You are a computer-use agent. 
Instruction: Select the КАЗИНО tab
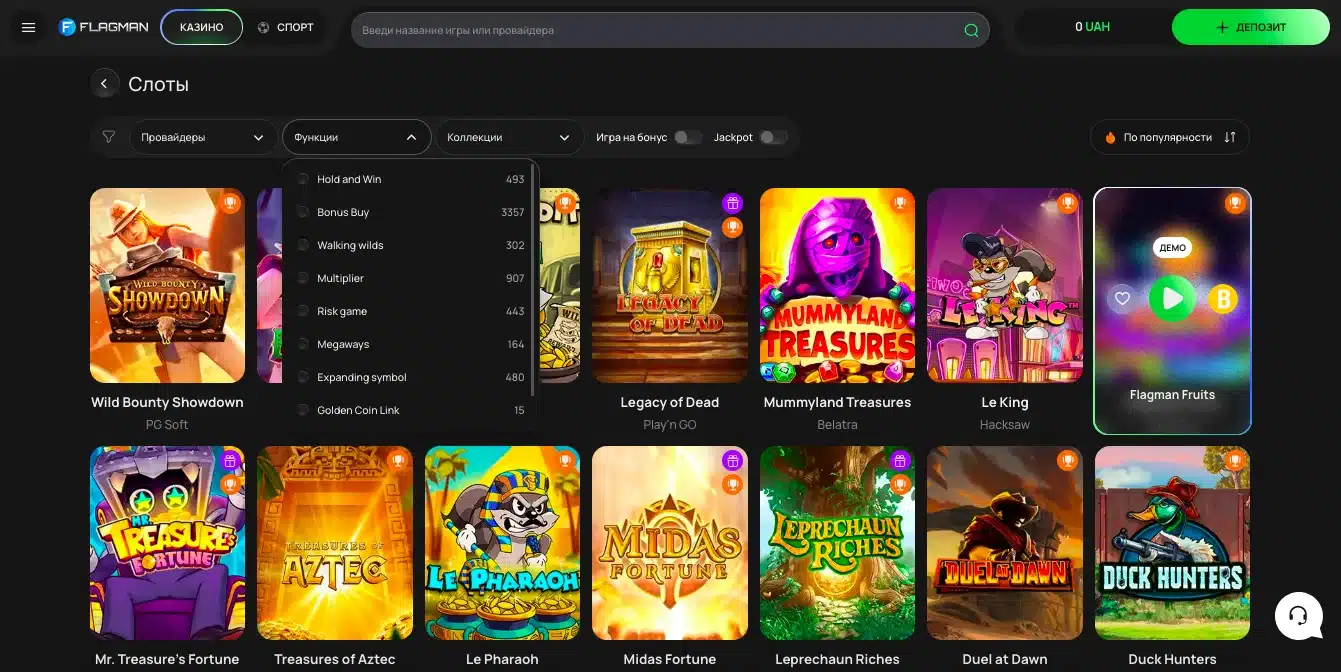click(201, 27)
